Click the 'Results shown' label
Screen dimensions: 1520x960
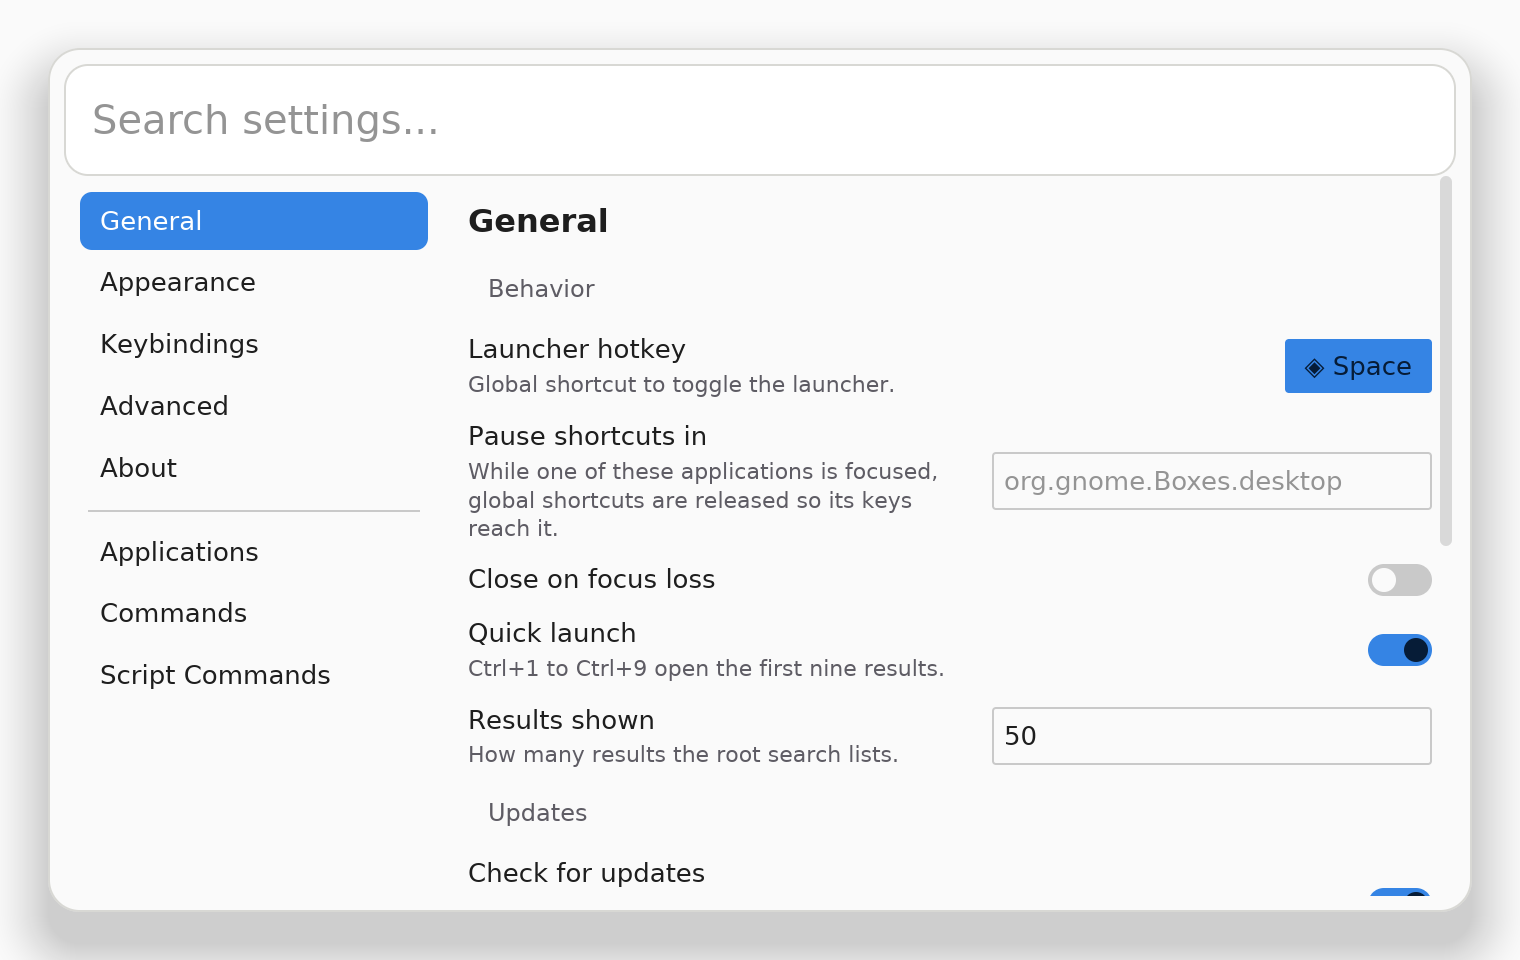(x=561, y=720)
